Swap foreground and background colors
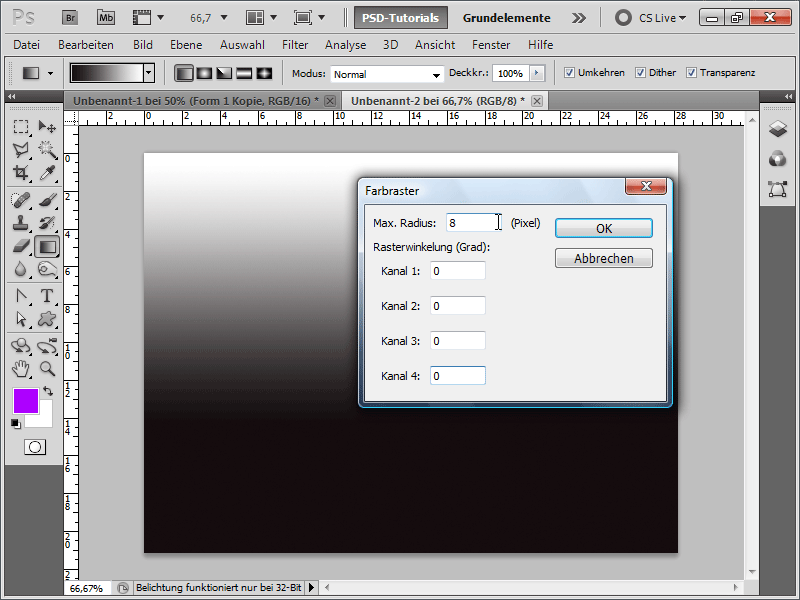Viewport: 800px width, 600px height. click(48, 391)
